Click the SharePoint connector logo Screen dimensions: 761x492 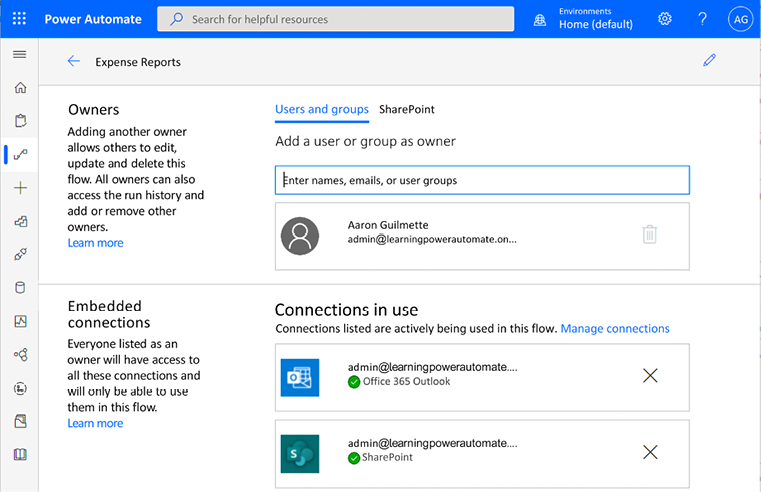tap(300, 454)
